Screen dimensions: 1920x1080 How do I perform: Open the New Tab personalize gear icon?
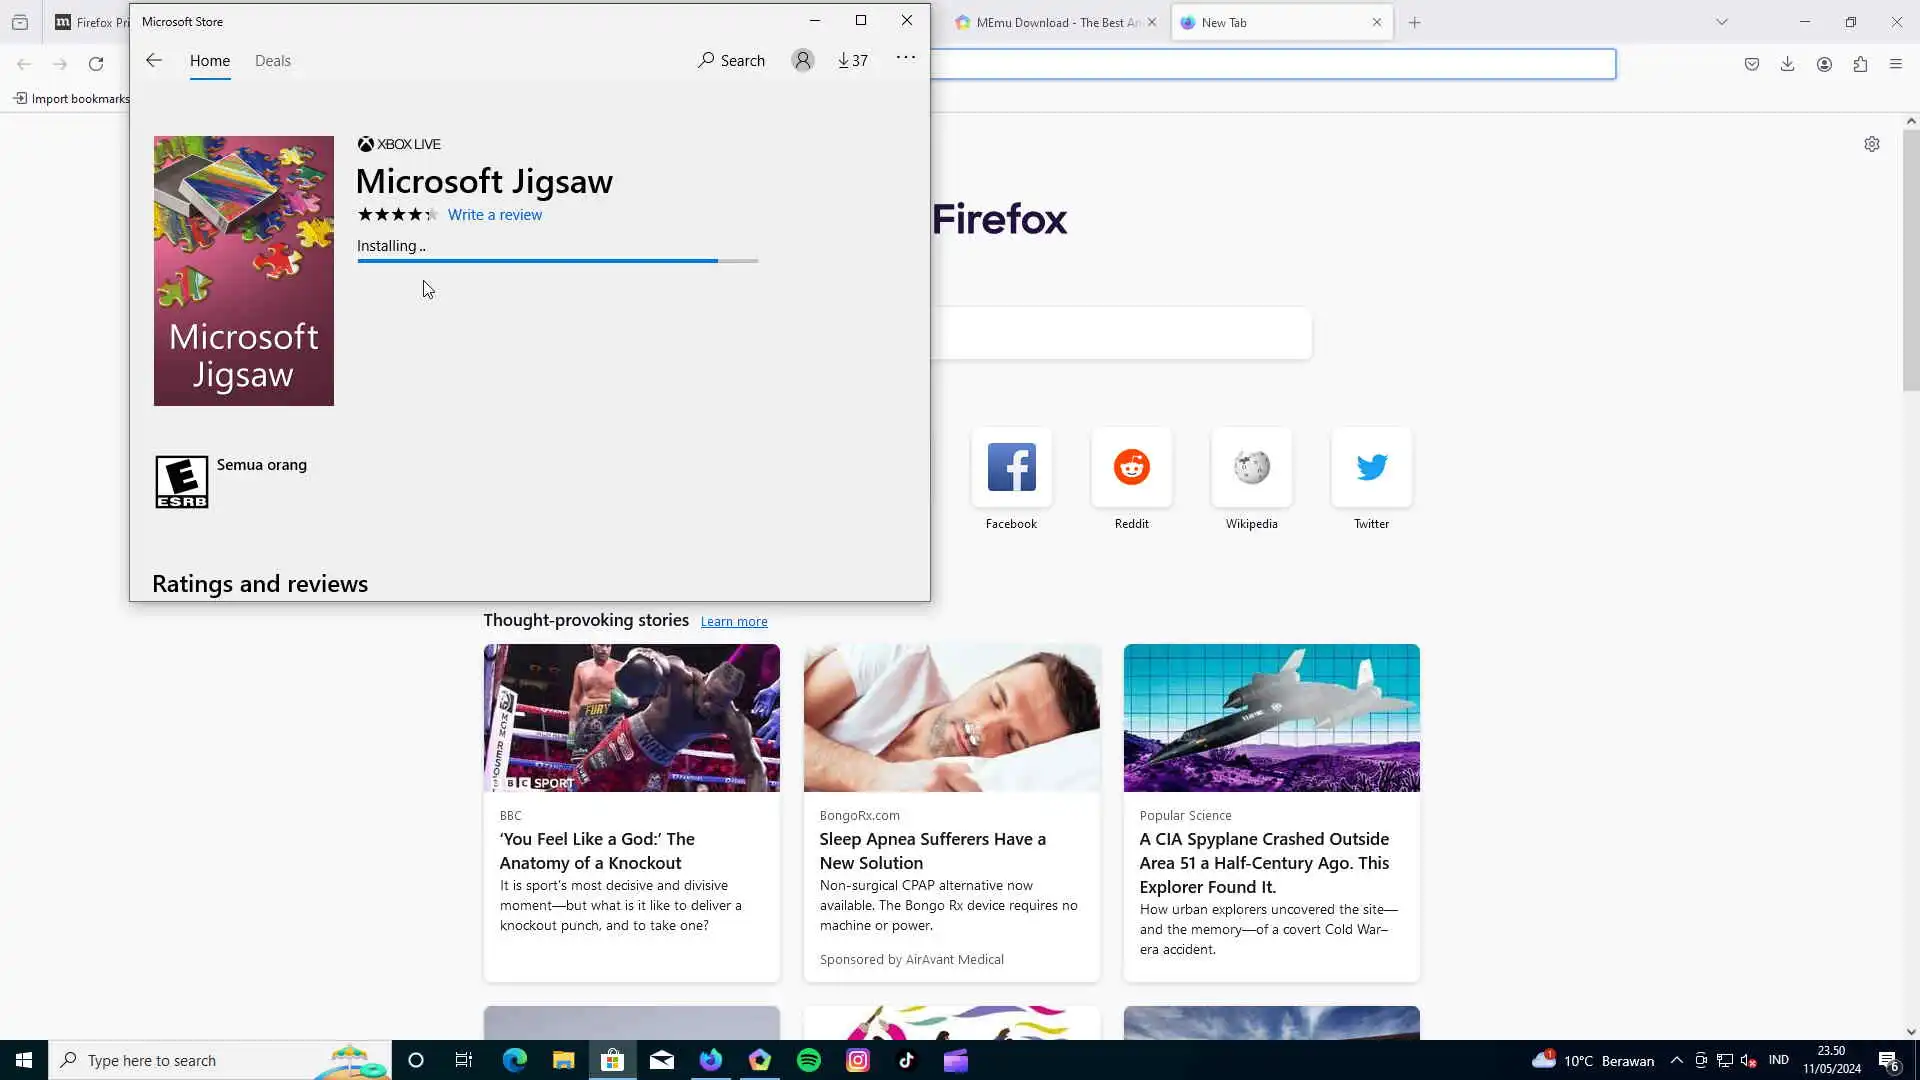click(1871, 144)
